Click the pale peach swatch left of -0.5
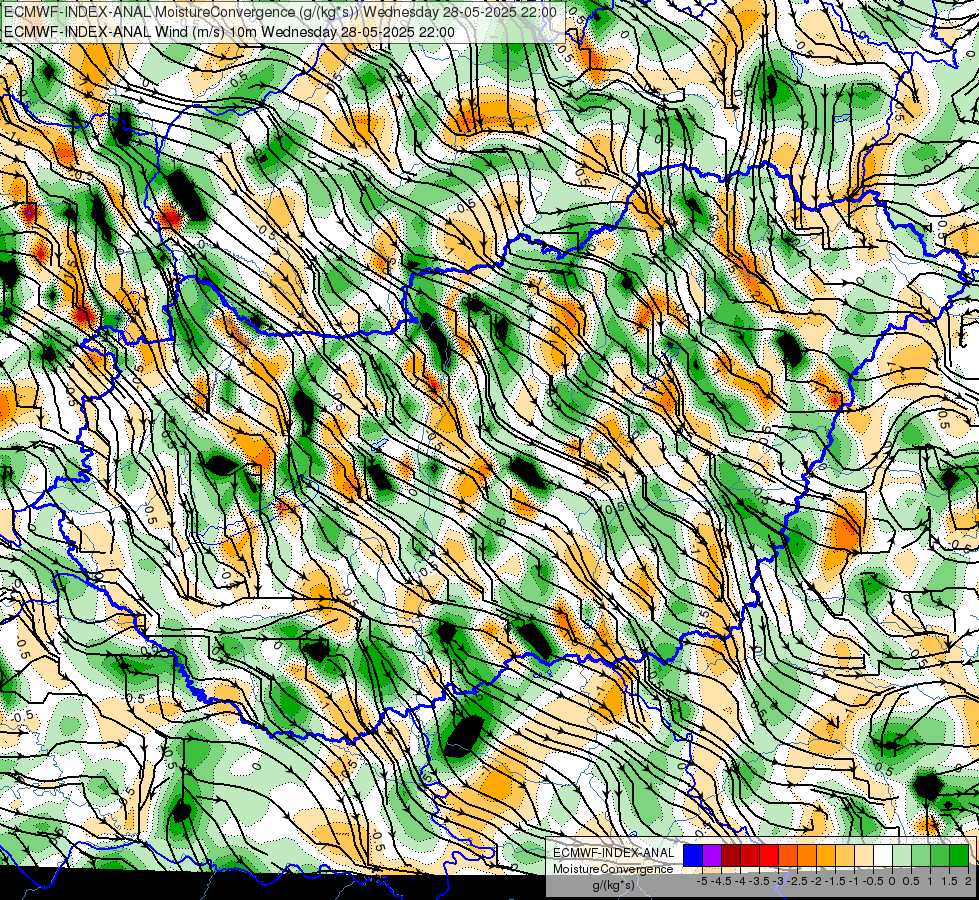Screen dimensions: 979x900 (864, 855)
